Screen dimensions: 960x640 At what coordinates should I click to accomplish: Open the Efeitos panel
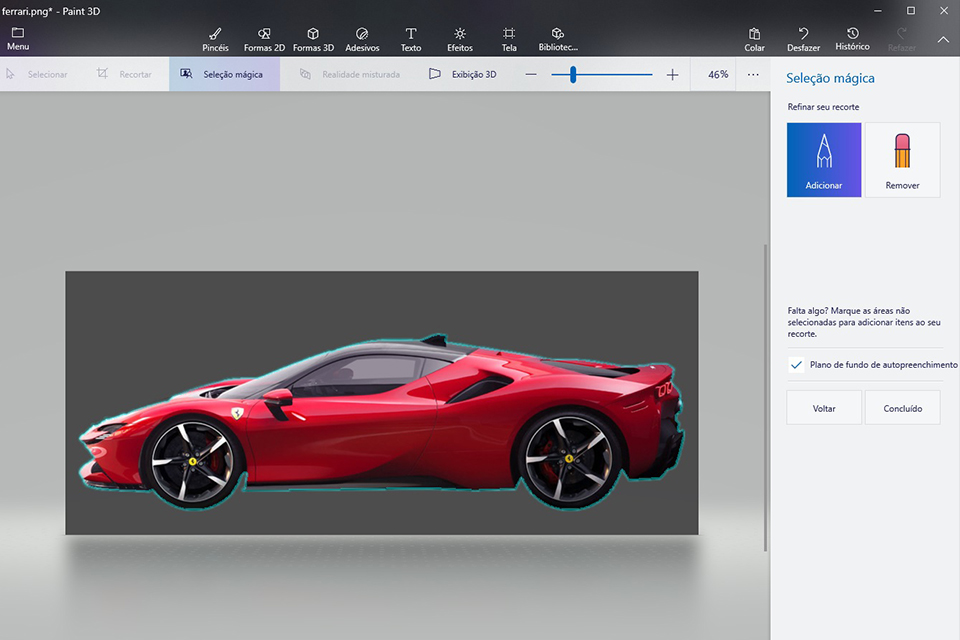pos(460,39)
